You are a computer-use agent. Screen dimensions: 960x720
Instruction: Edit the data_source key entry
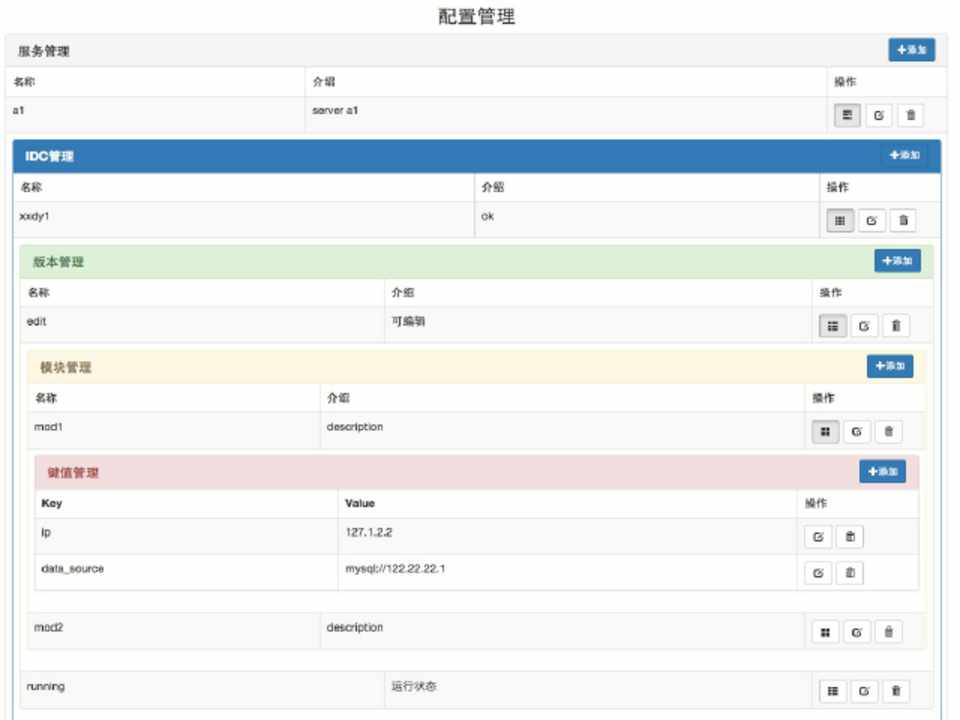click(818, 573)
